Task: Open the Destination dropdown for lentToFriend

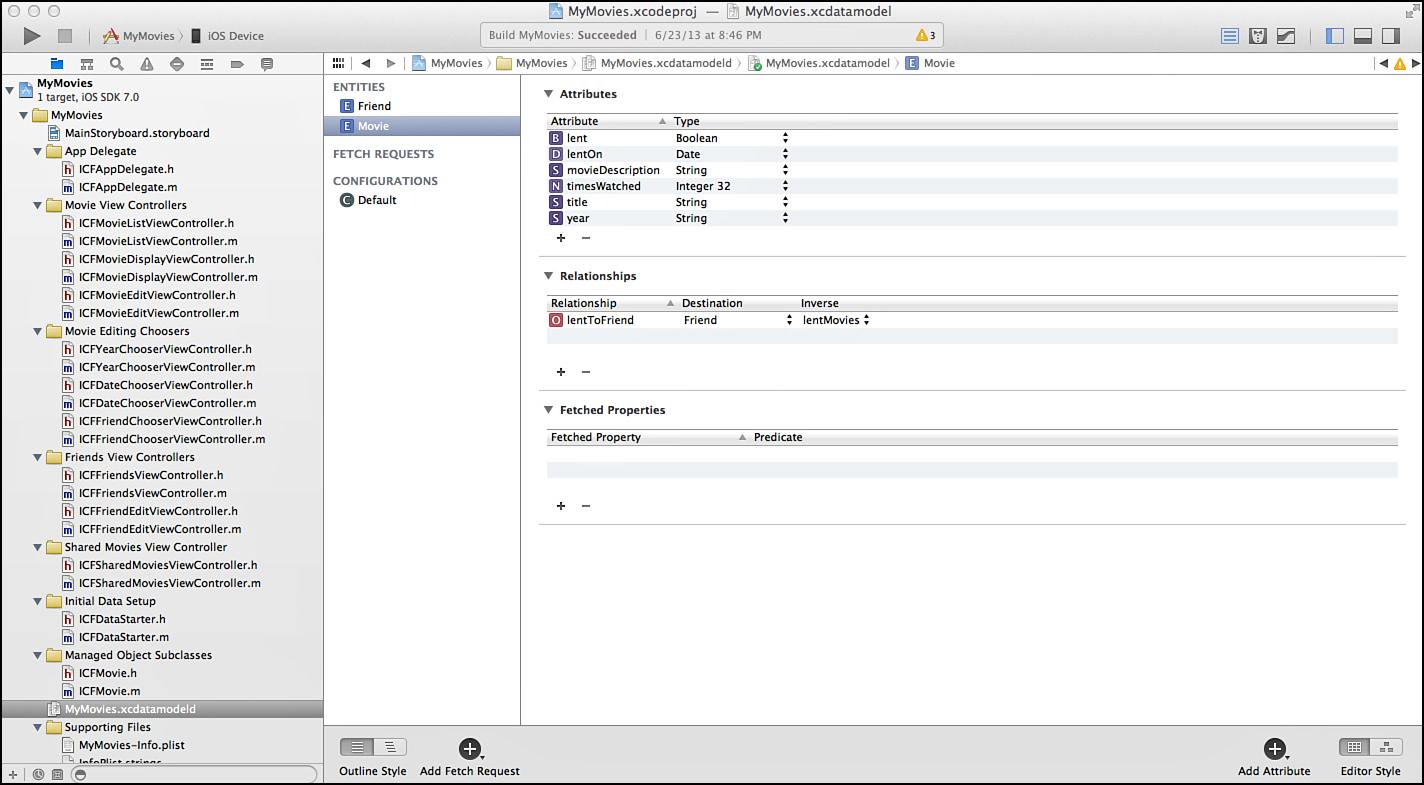Action: (x=789, y=320)
